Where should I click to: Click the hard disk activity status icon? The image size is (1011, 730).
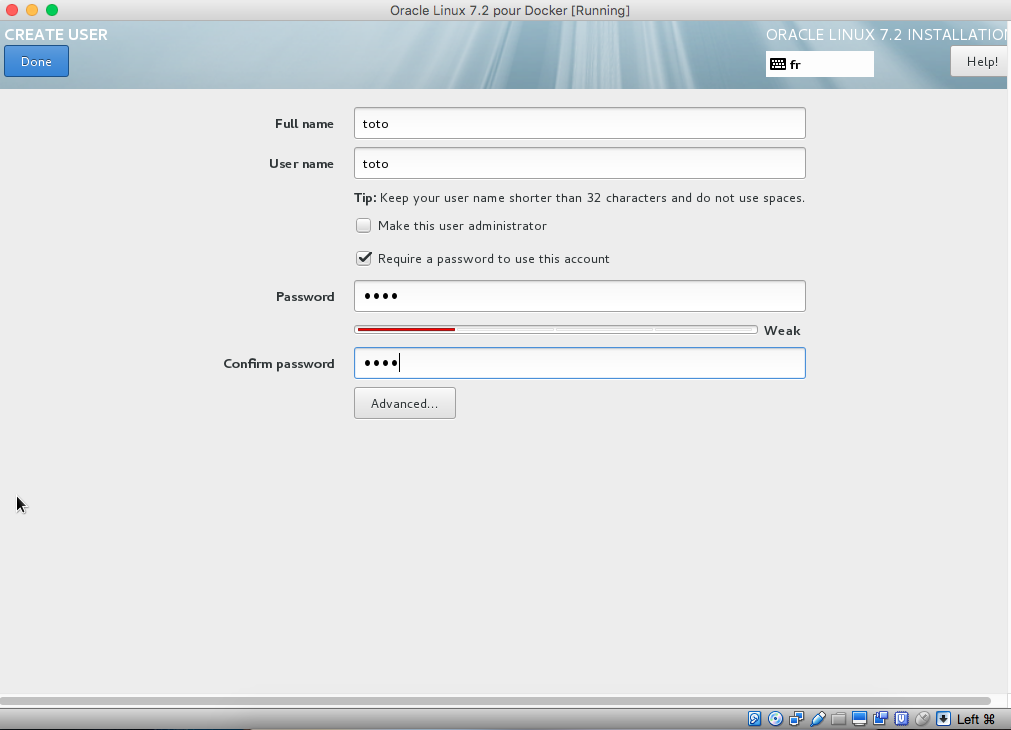click(755, 719)
